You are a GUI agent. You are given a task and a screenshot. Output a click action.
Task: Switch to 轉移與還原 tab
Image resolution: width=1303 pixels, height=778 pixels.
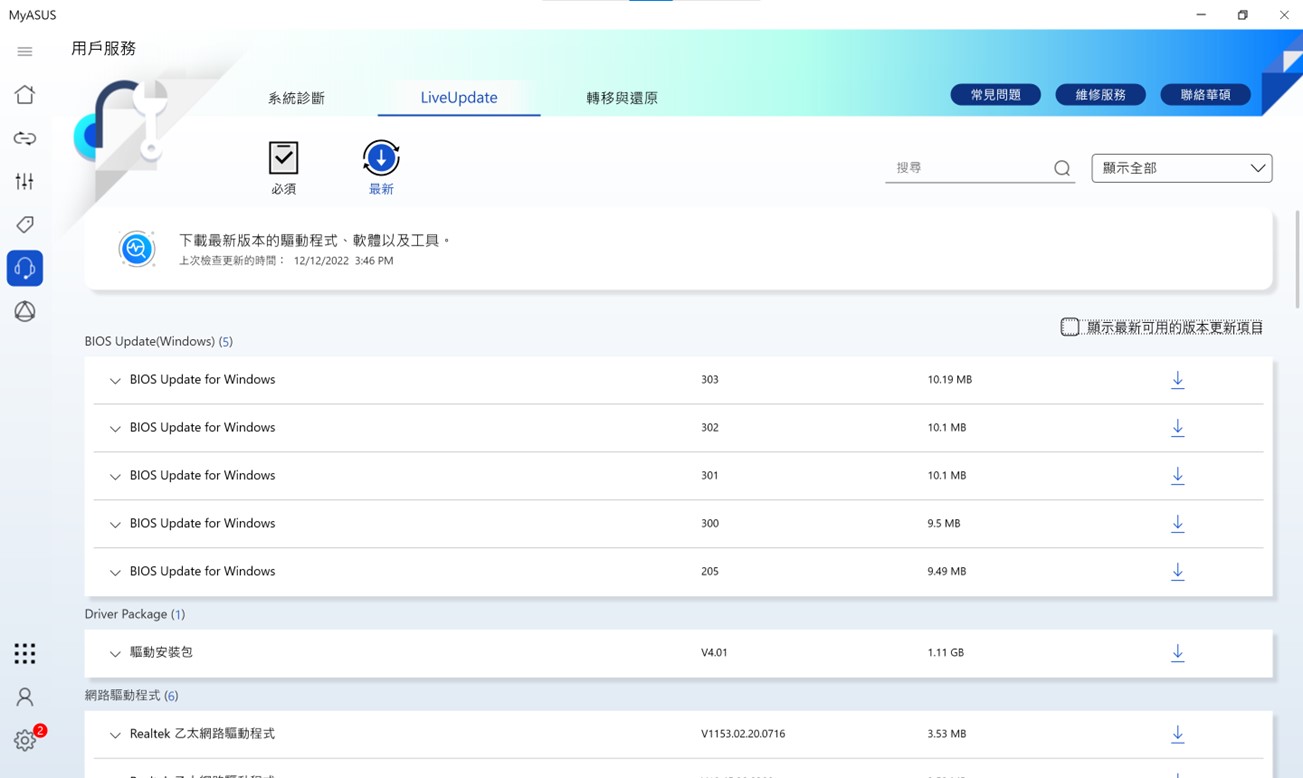[622, 98]
